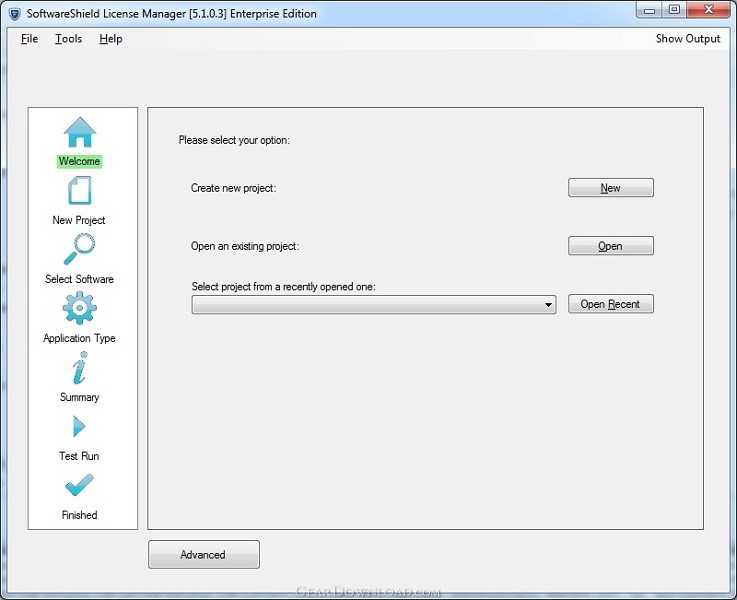Click Show Output in the menu bar
The image size is (737, 600).
[688, 39]
